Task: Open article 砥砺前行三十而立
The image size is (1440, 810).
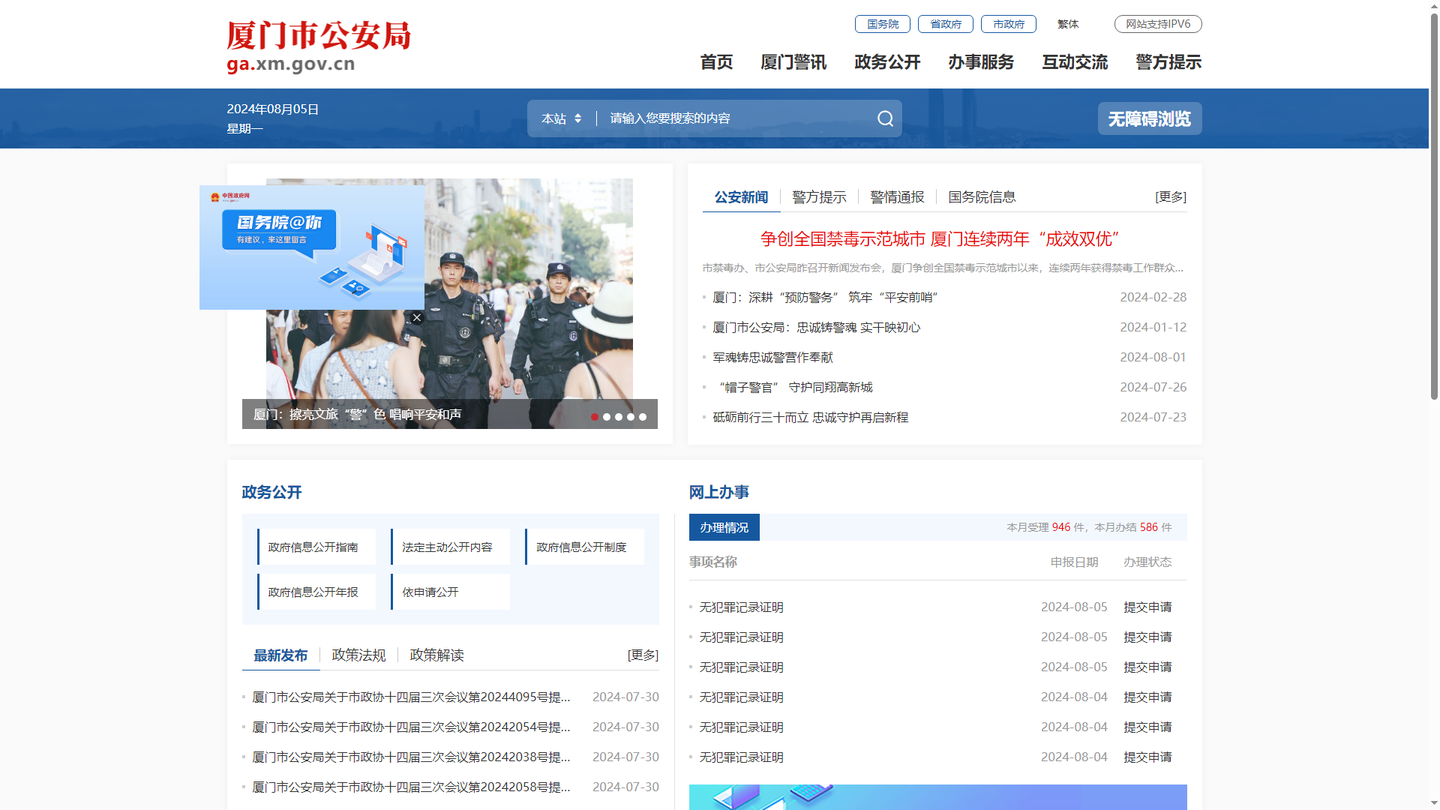Action: [x=810, y=417]
